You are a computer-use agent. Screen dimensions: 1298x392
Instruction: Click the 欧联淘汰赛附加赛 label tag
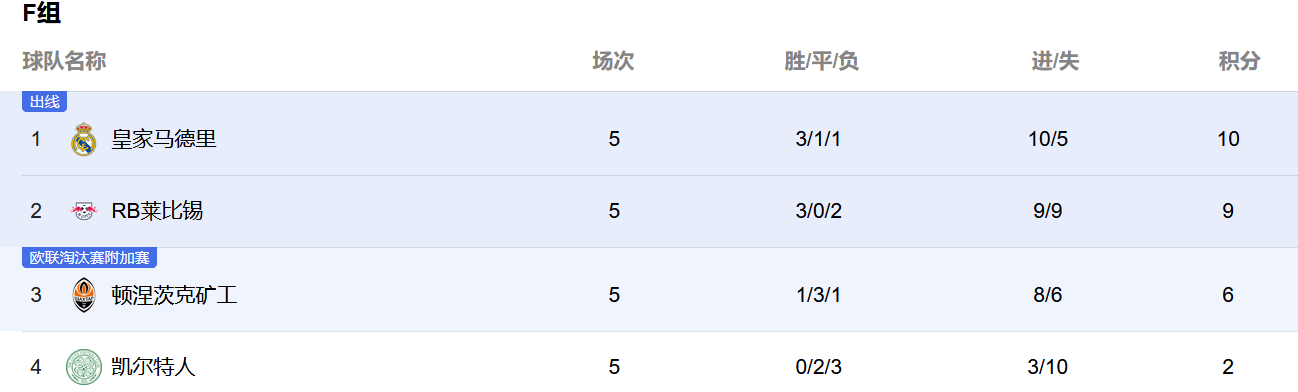[90, 258]
